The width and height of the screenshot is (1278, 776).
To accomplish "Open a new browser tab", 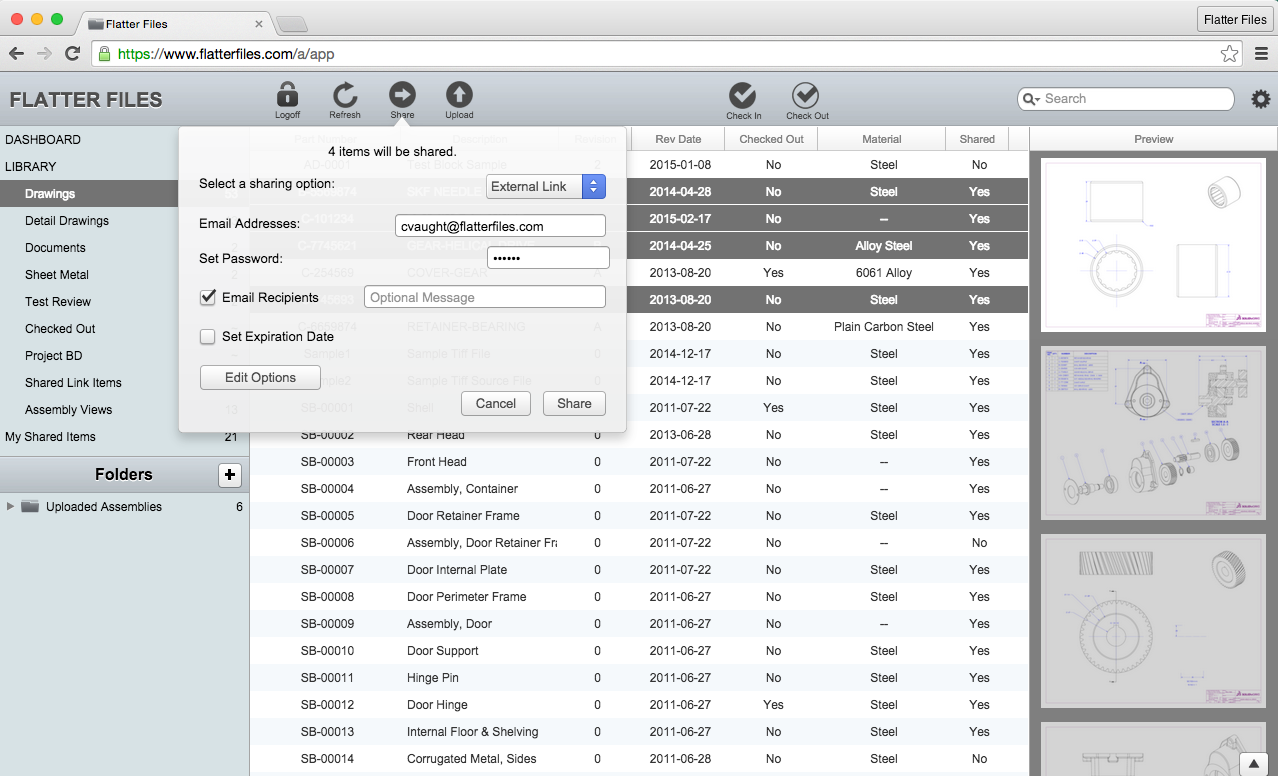I will 291,23.
